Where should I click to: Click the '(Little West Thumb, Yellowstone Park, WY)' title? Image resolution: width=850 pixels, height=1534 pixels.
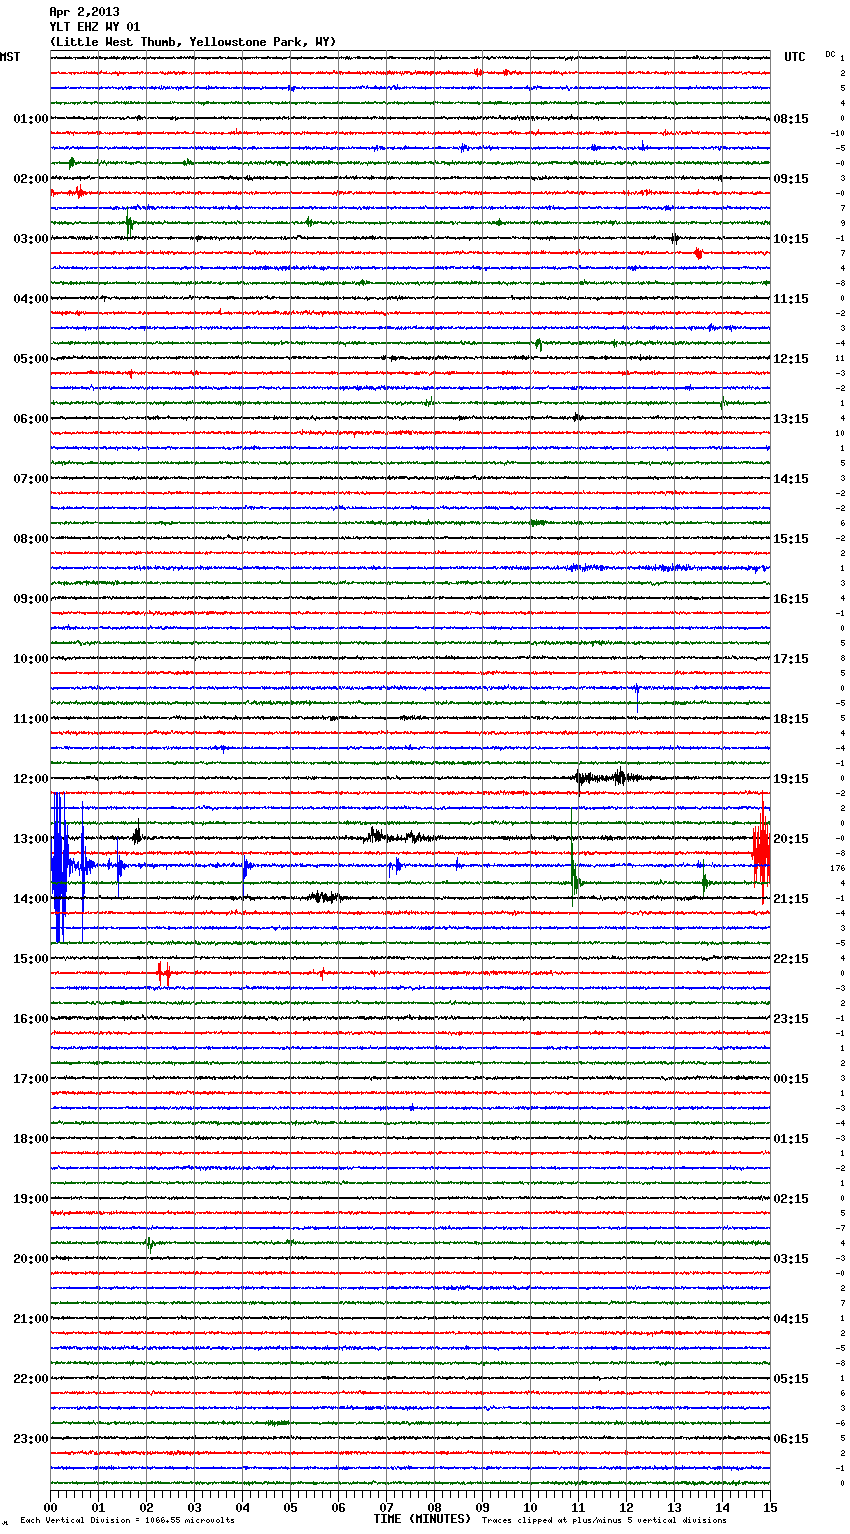point(193,42)
